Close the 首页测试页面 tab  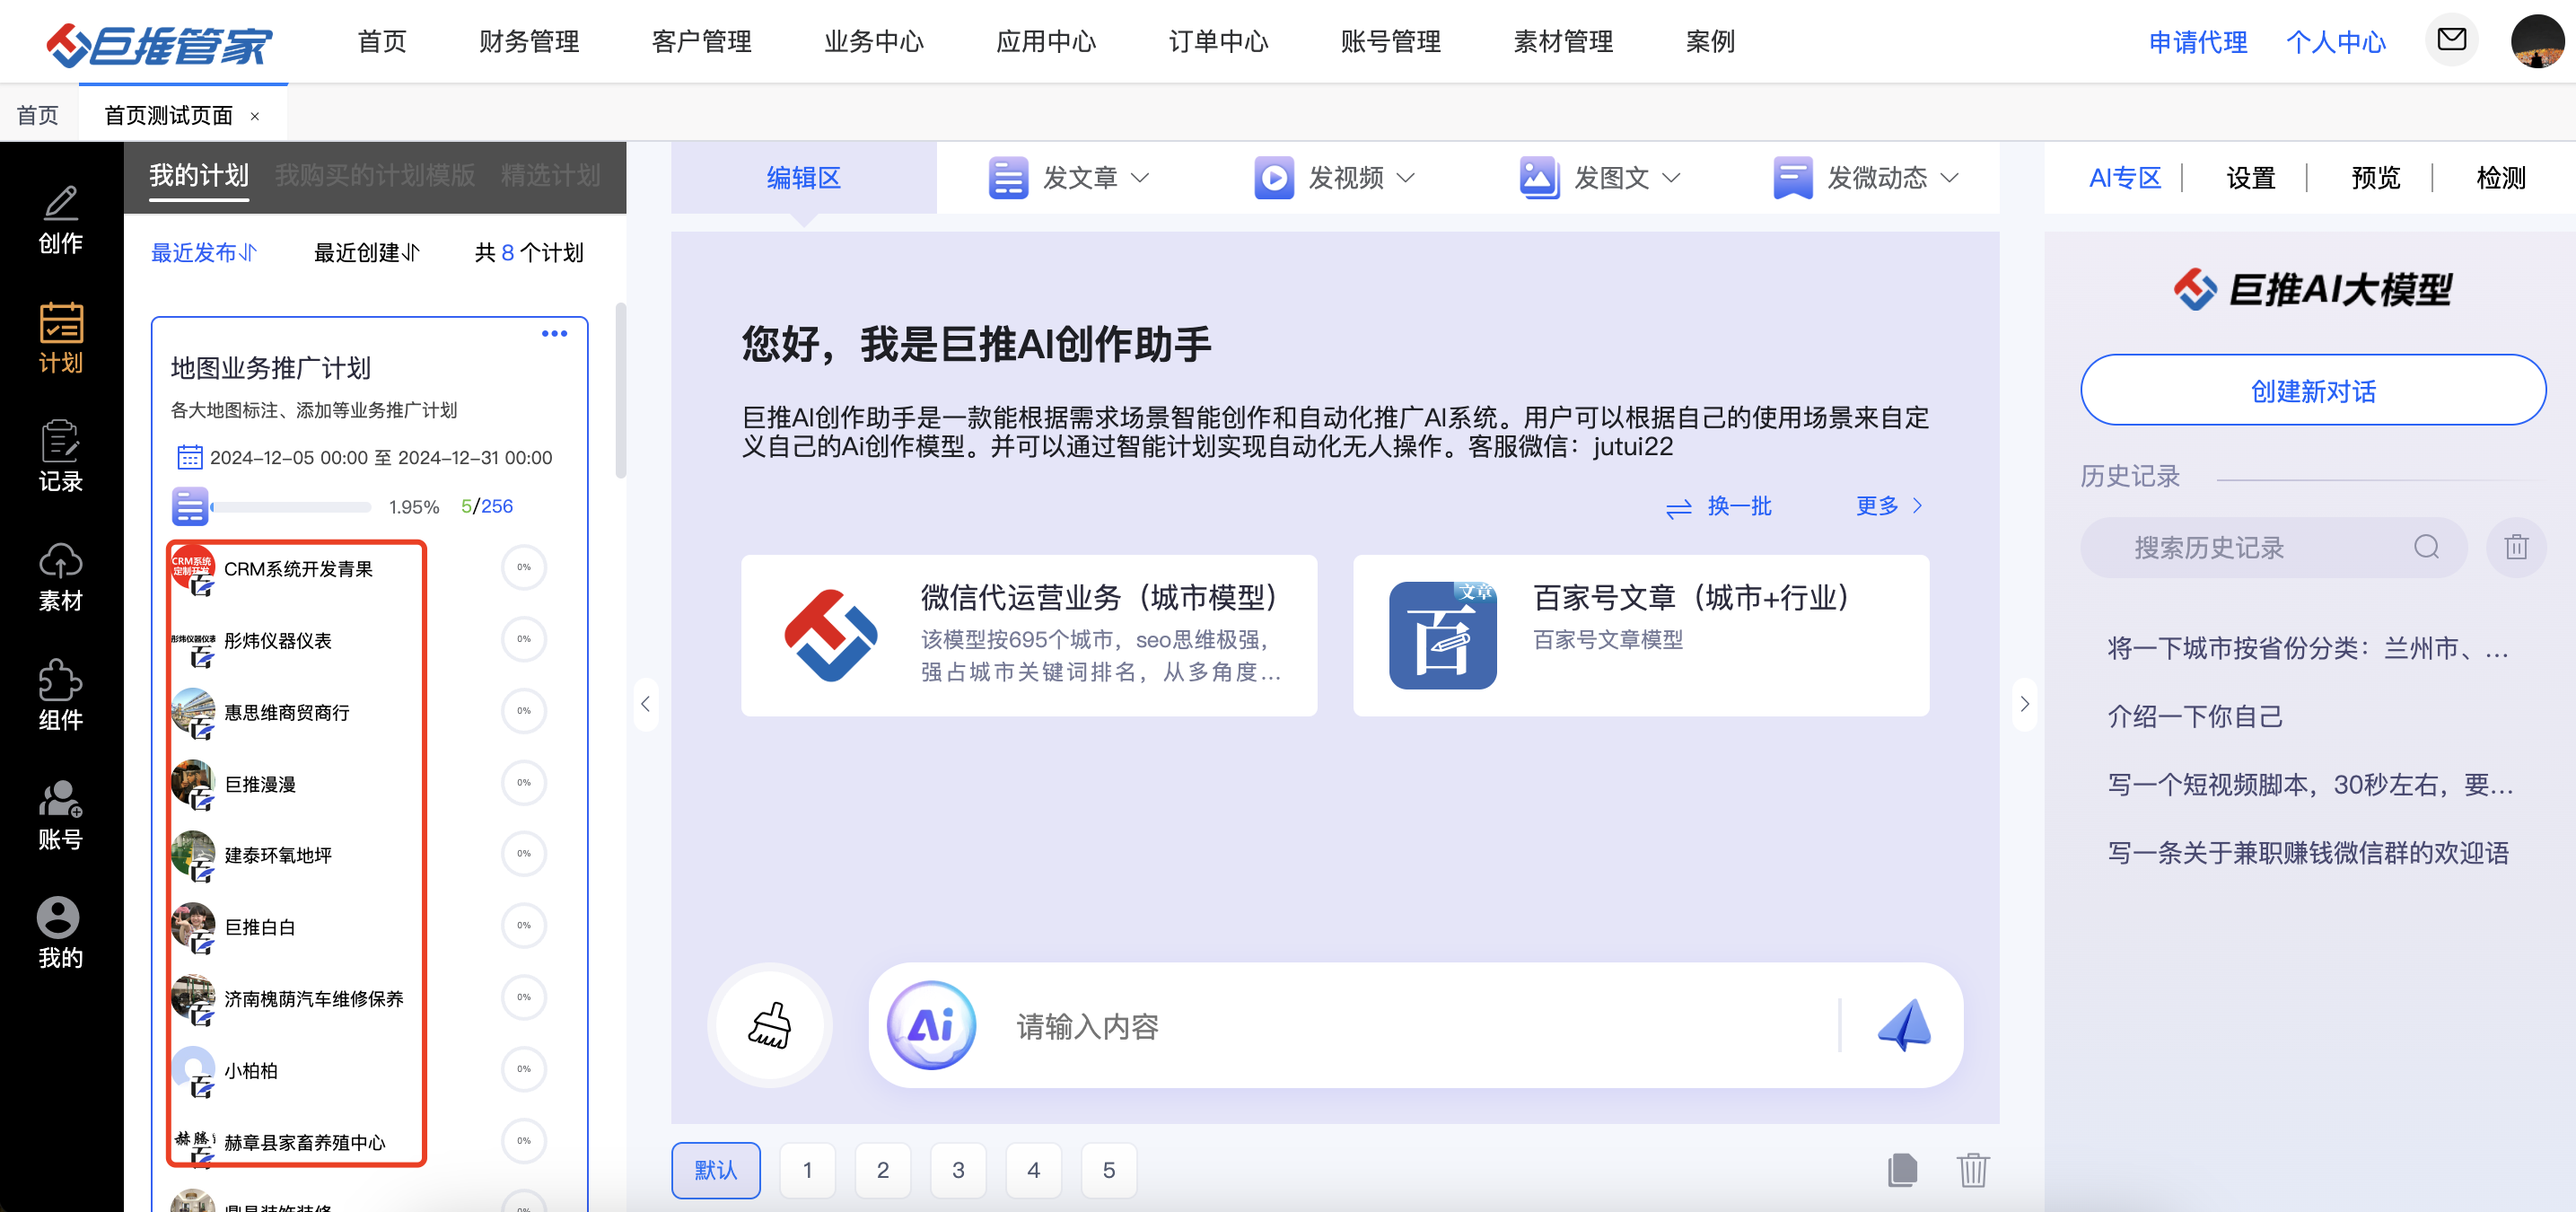point(255,116)
